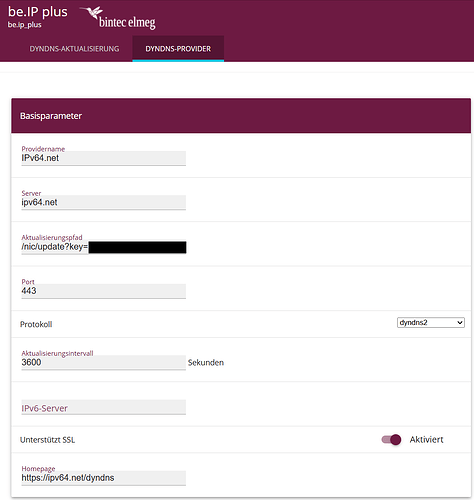Image resolution: width=474 pixels, height=500 pixels.
Task: Click the Protokoll row label
Action: [36, 324]
